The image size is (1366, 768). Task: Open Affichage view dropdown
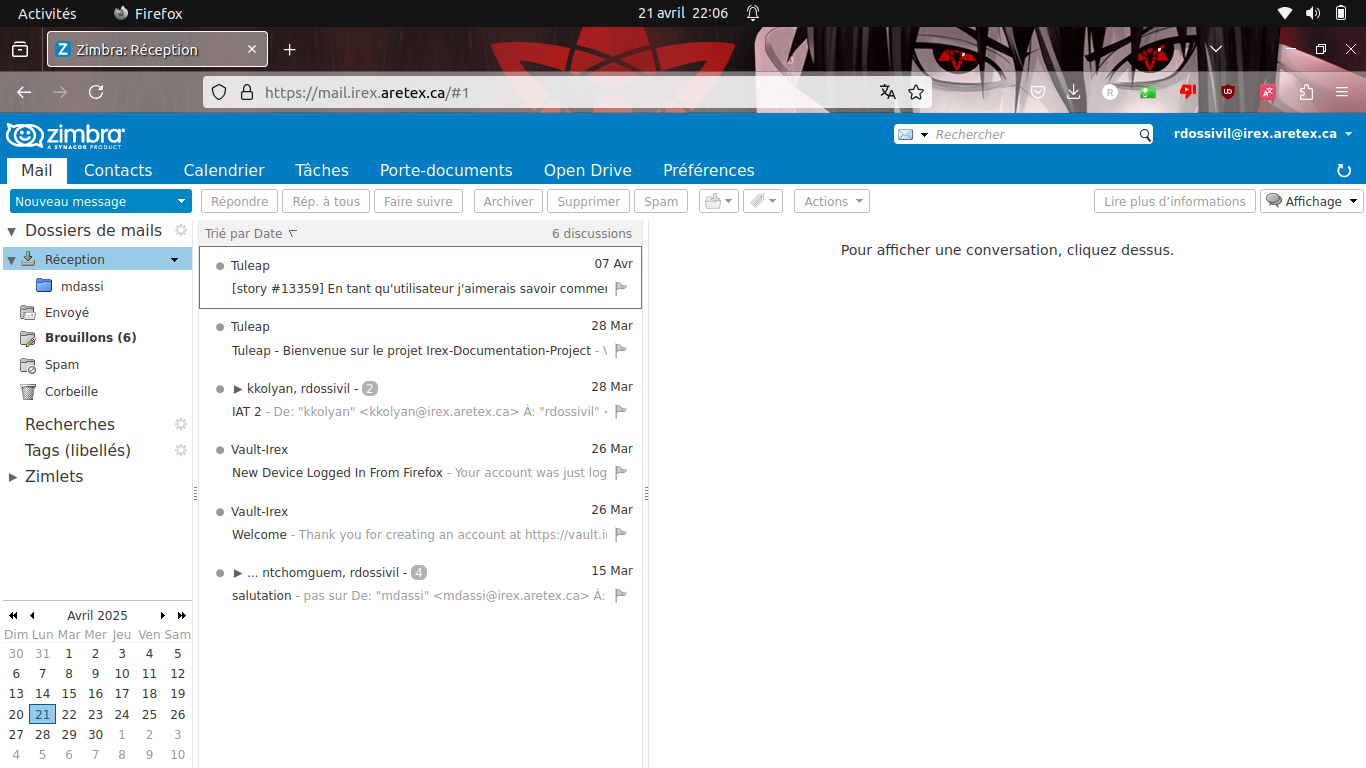(1312, 201)
